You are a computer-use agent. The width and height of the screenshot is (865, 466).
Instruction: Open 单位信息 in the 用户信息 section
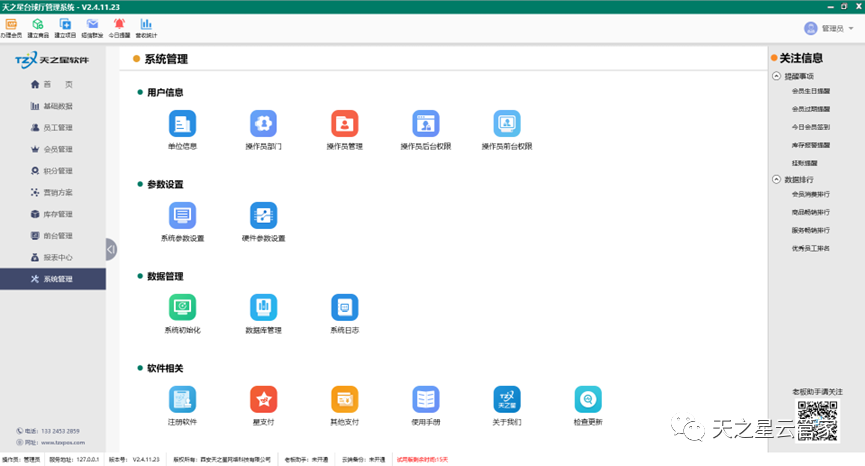182,124
